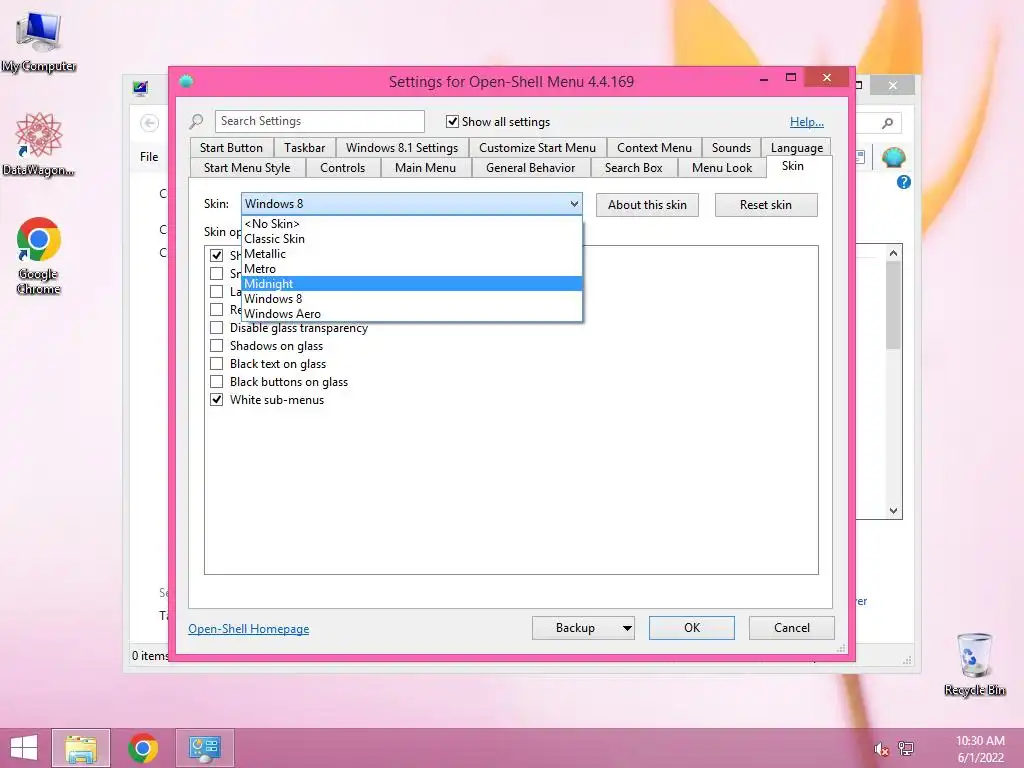Uncheck the first skin option checkbox
The width and height of the screenshot is (1024, 768).
coord(216,255)
